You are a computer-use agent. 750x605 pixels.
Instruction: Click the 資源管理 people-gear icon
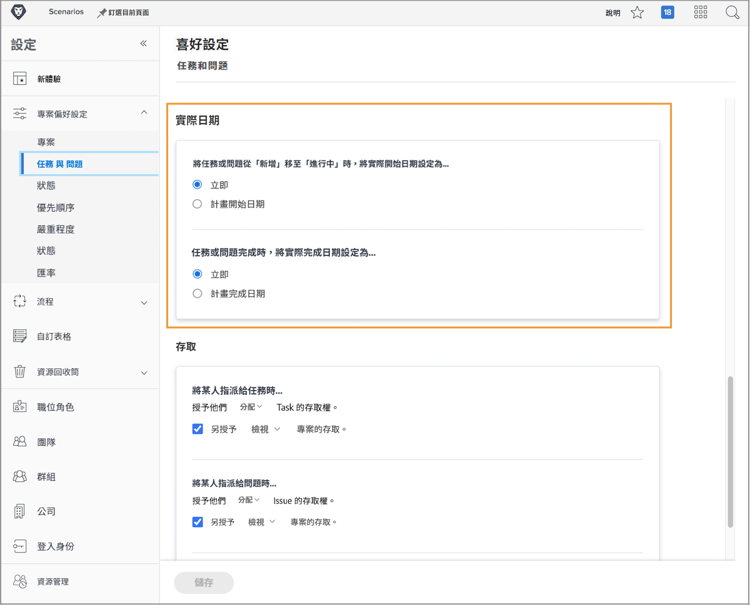point(20,581)
